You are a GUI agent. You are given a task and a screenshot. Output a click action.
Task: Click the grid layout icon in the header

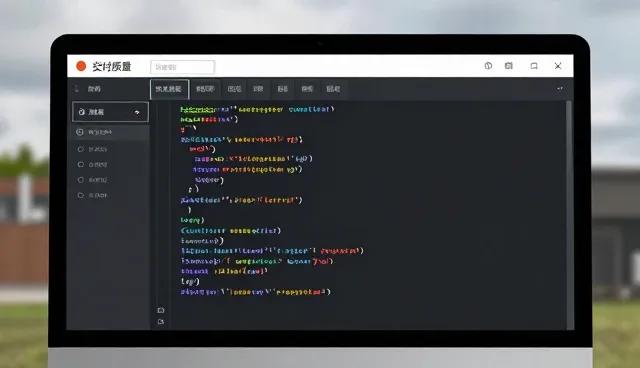[509, 66]
